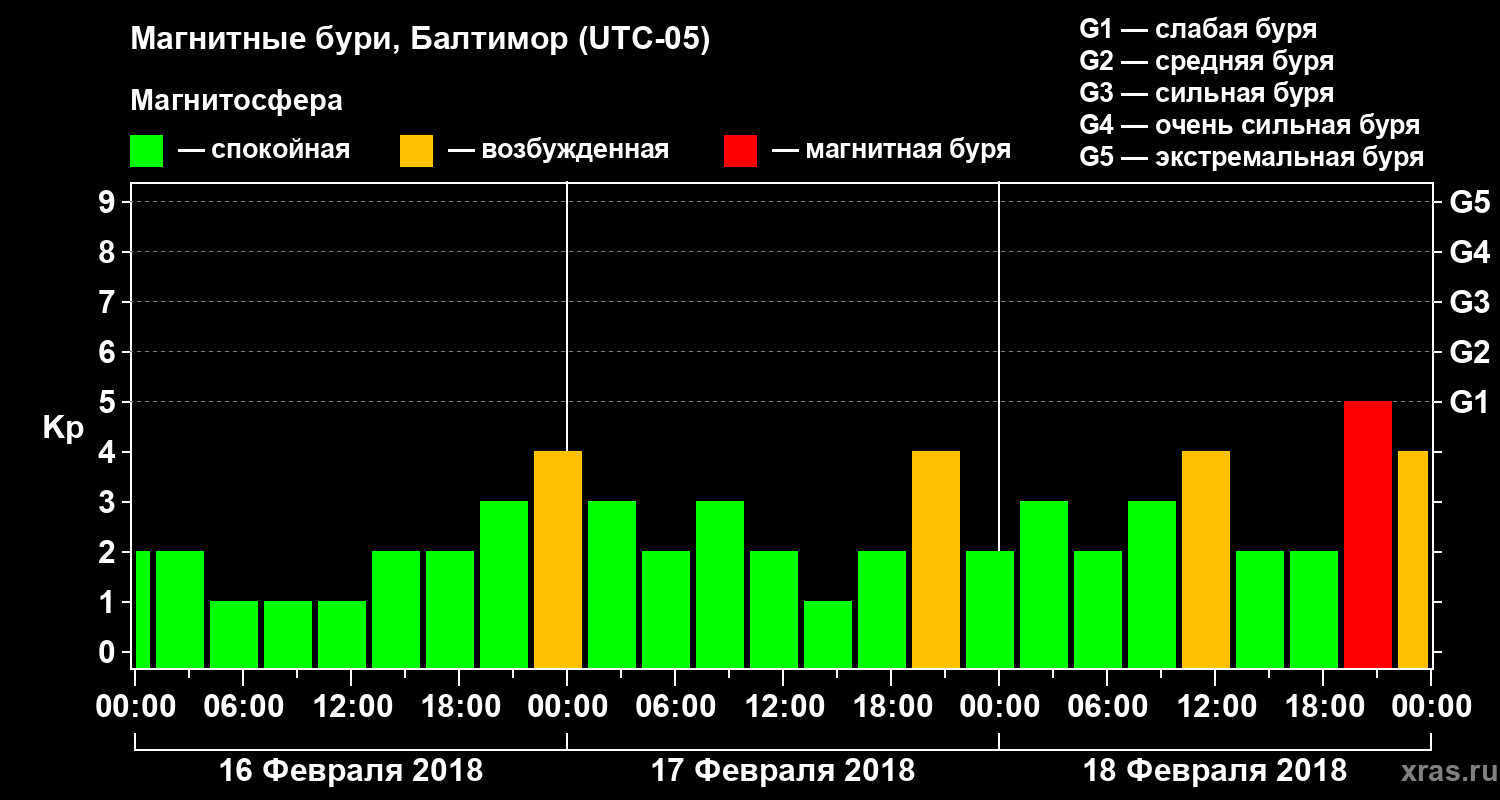
Task: Click the chart title 'Магнитные бури, Балтимор (UTC-05)'
Action: pyautogui.click(x=420, y=41)
